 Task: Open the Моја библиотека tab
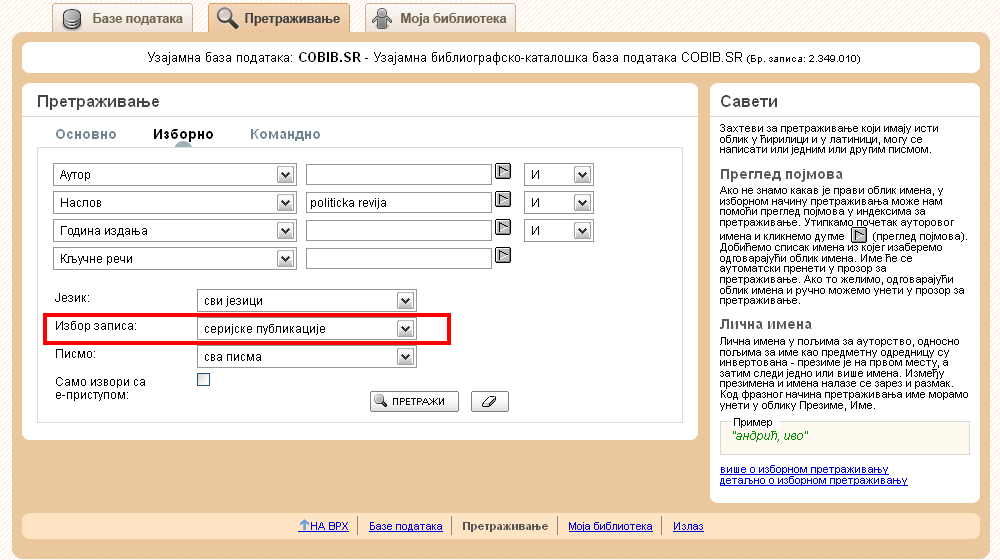click(x=440, y=18)
